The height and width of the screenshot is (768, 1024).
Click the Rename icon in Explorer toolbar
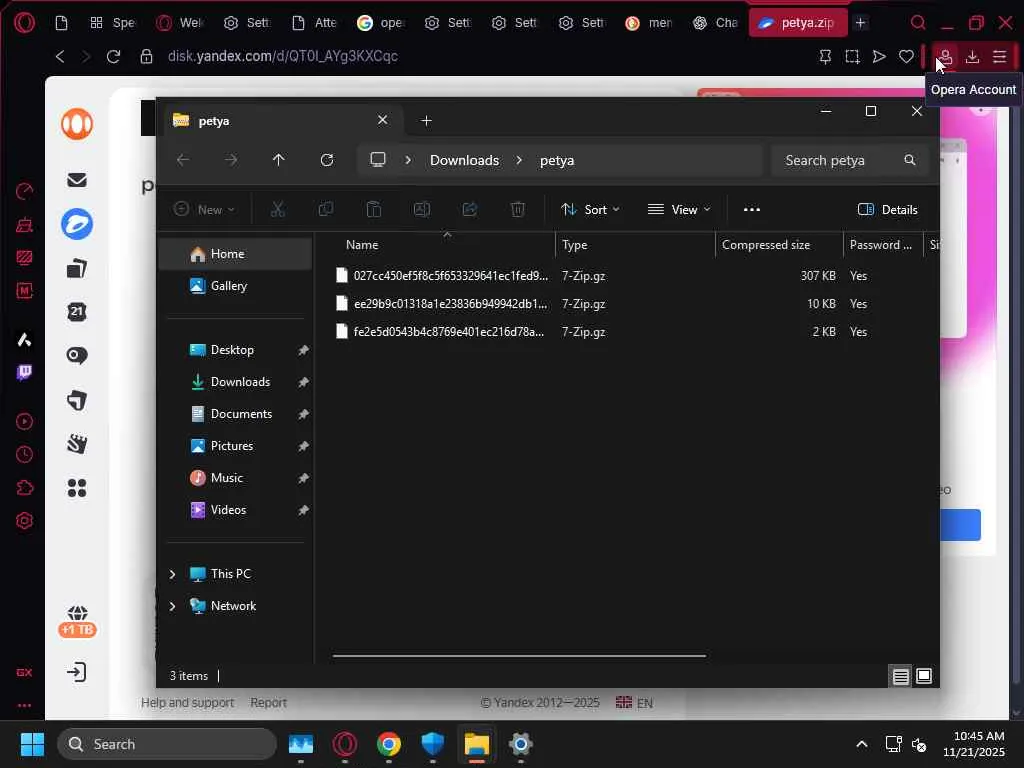tap(421, 210)
